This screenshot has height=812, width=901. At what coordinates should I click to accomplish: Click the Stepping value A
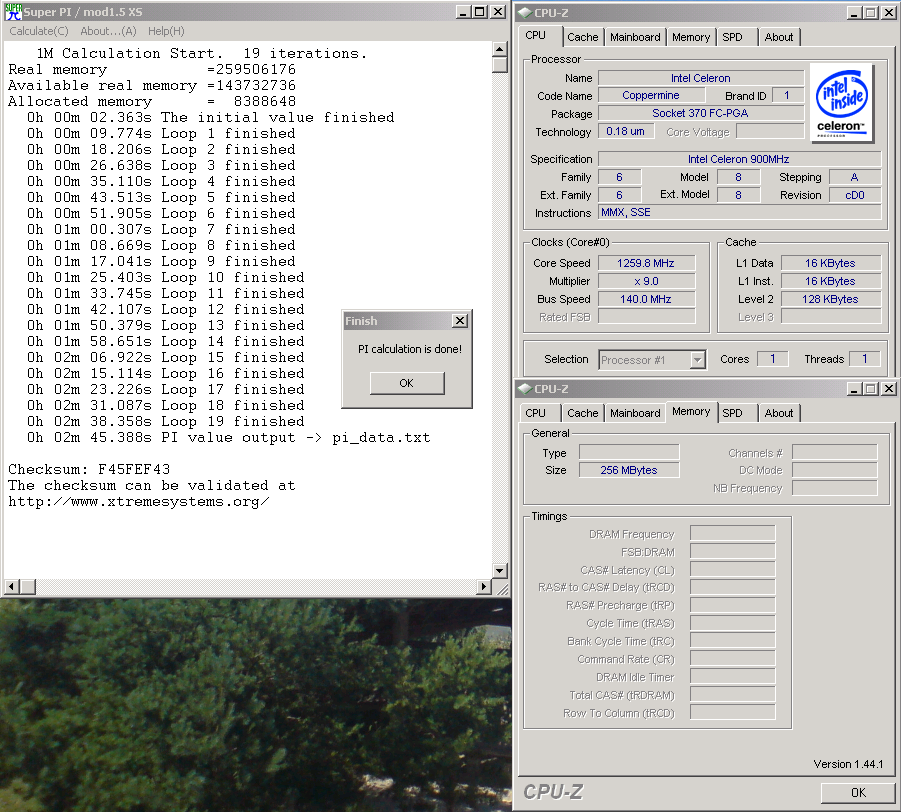click(x=854, y=178)
